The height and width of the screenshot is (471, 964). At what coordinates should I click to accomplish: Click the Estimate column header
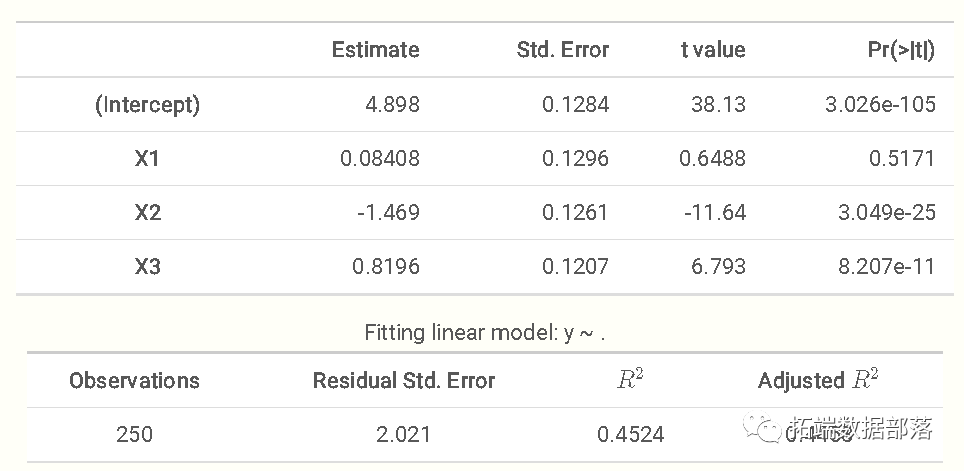click(x=375, y=50)
